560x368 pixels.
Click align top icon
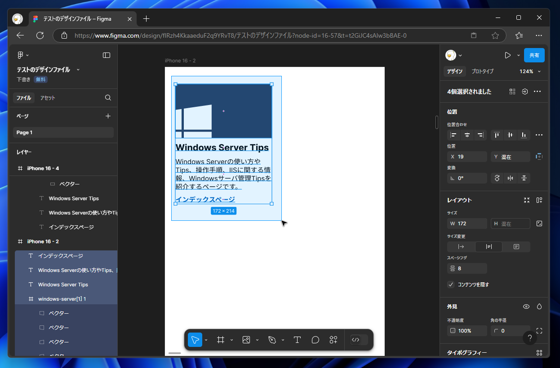[x=496, y=135]
